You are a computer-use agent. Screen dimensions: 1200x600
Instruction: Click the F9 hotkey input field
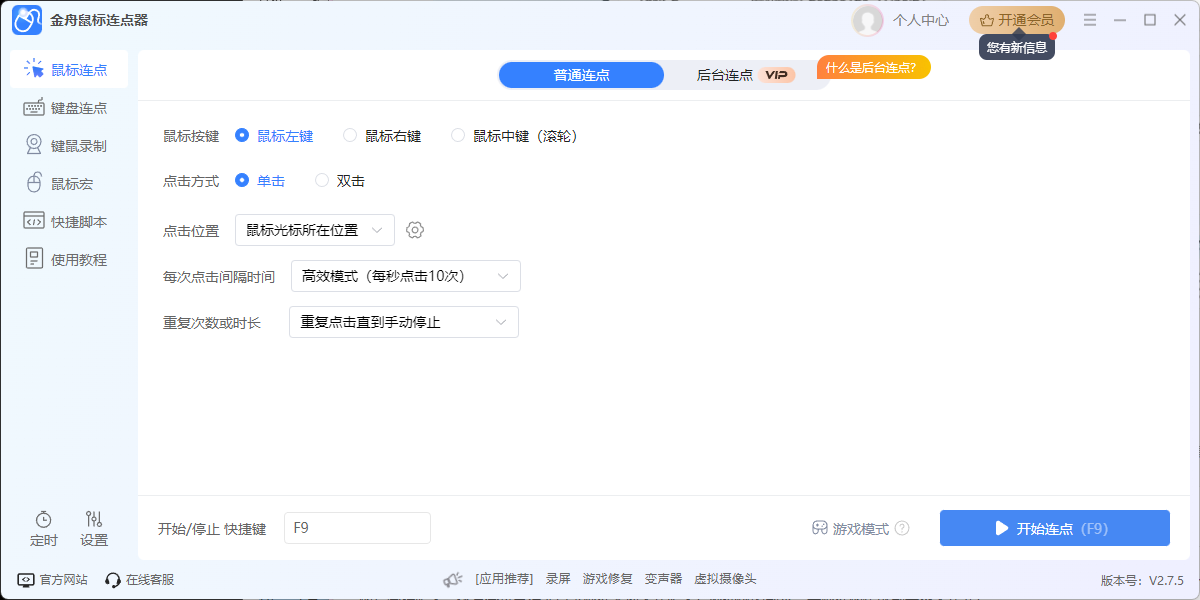coord(356,528)
